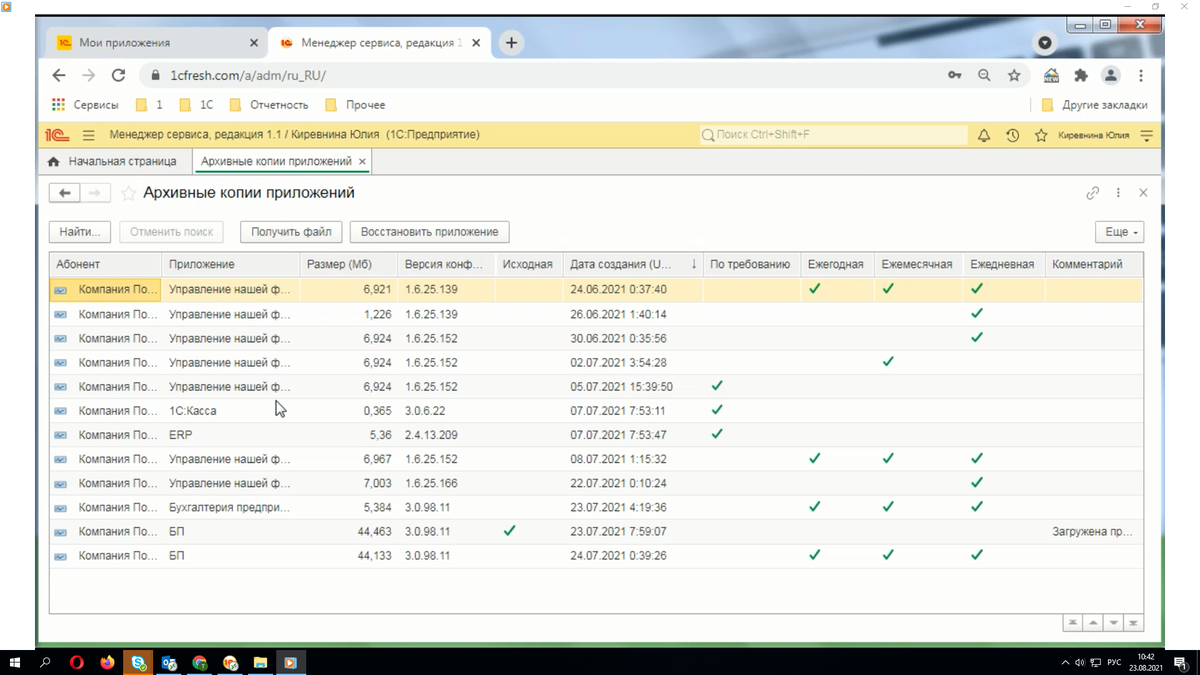Move one row down in the list

[x=1113, y=622]
